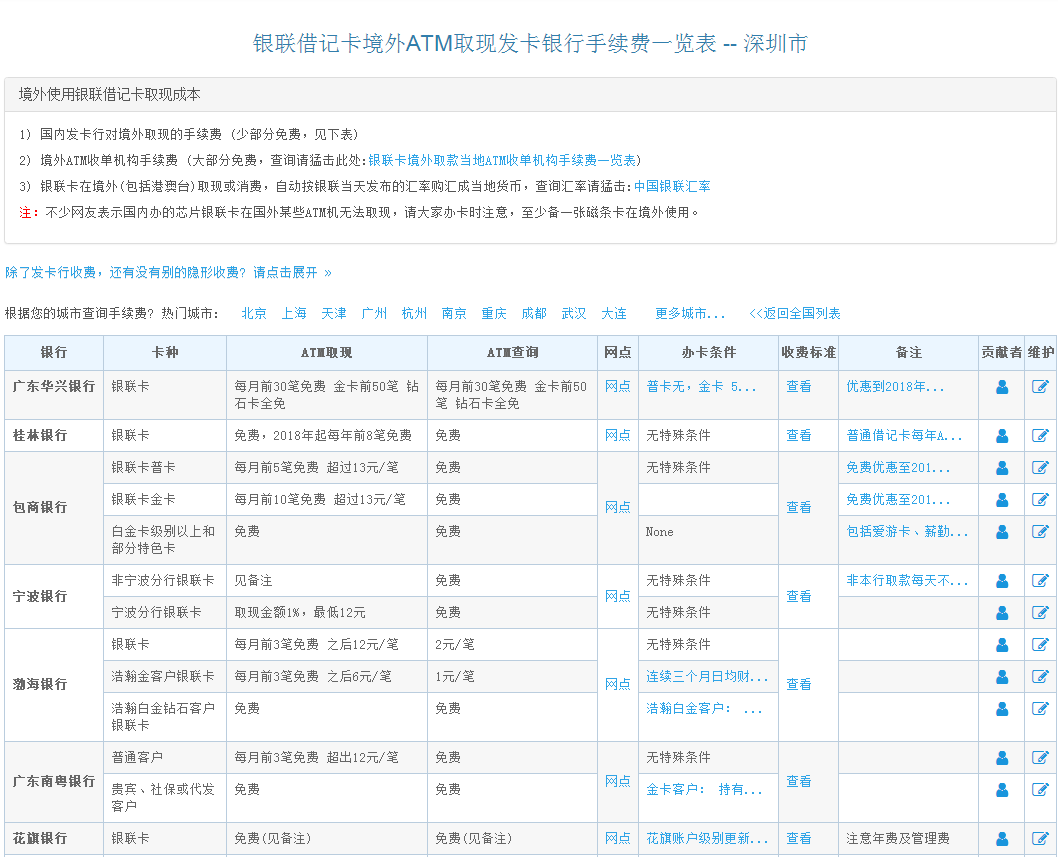1058x857 pixels.
Task: Click page title 银联借记卡境外ATM取现 heading
Action: [x=530, y=43]
